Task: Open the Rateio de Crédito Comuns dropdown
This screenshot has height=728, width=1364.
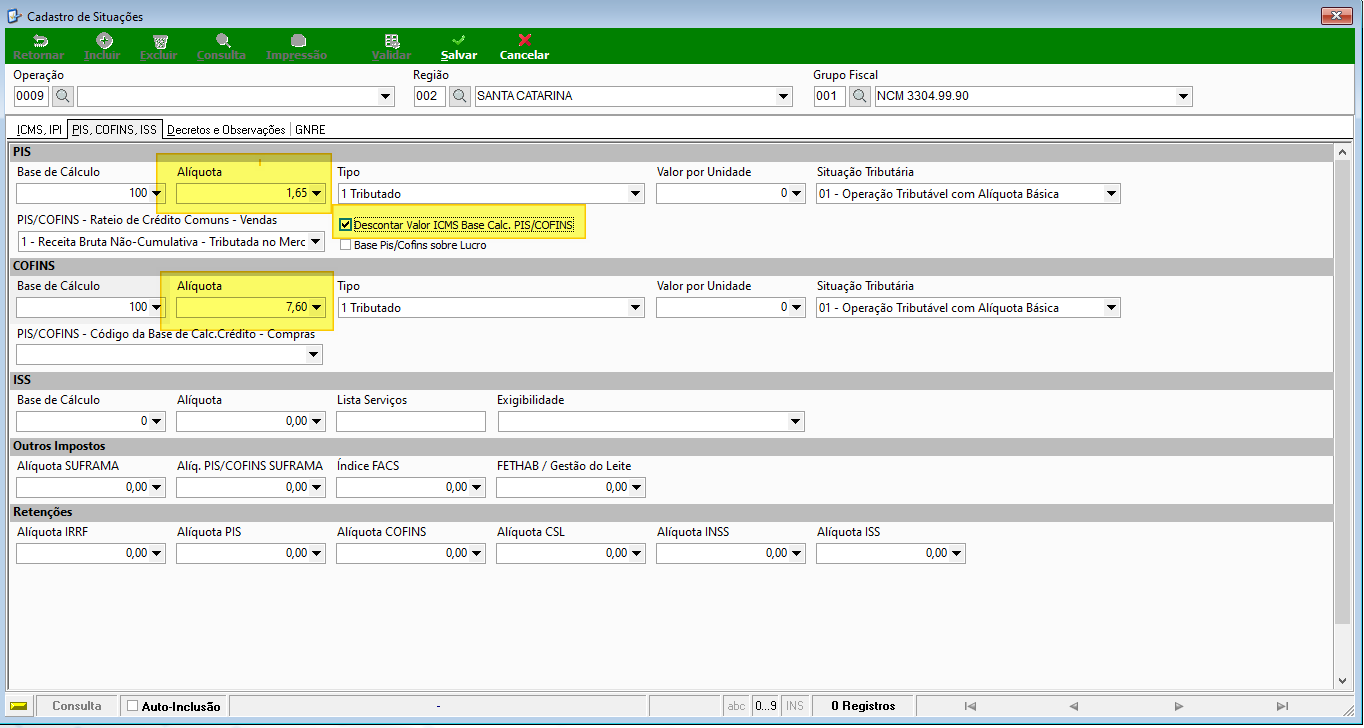Action: point(315,241)
